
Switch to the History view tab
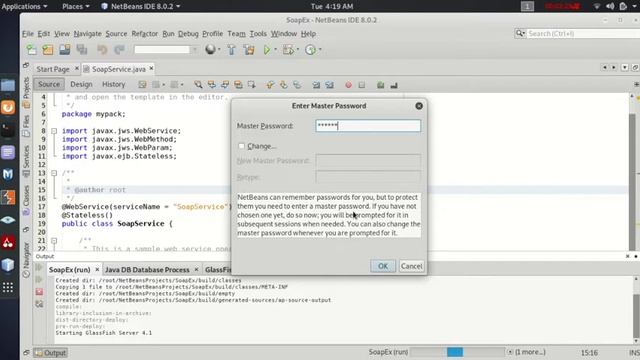click(x=113, y=84)
